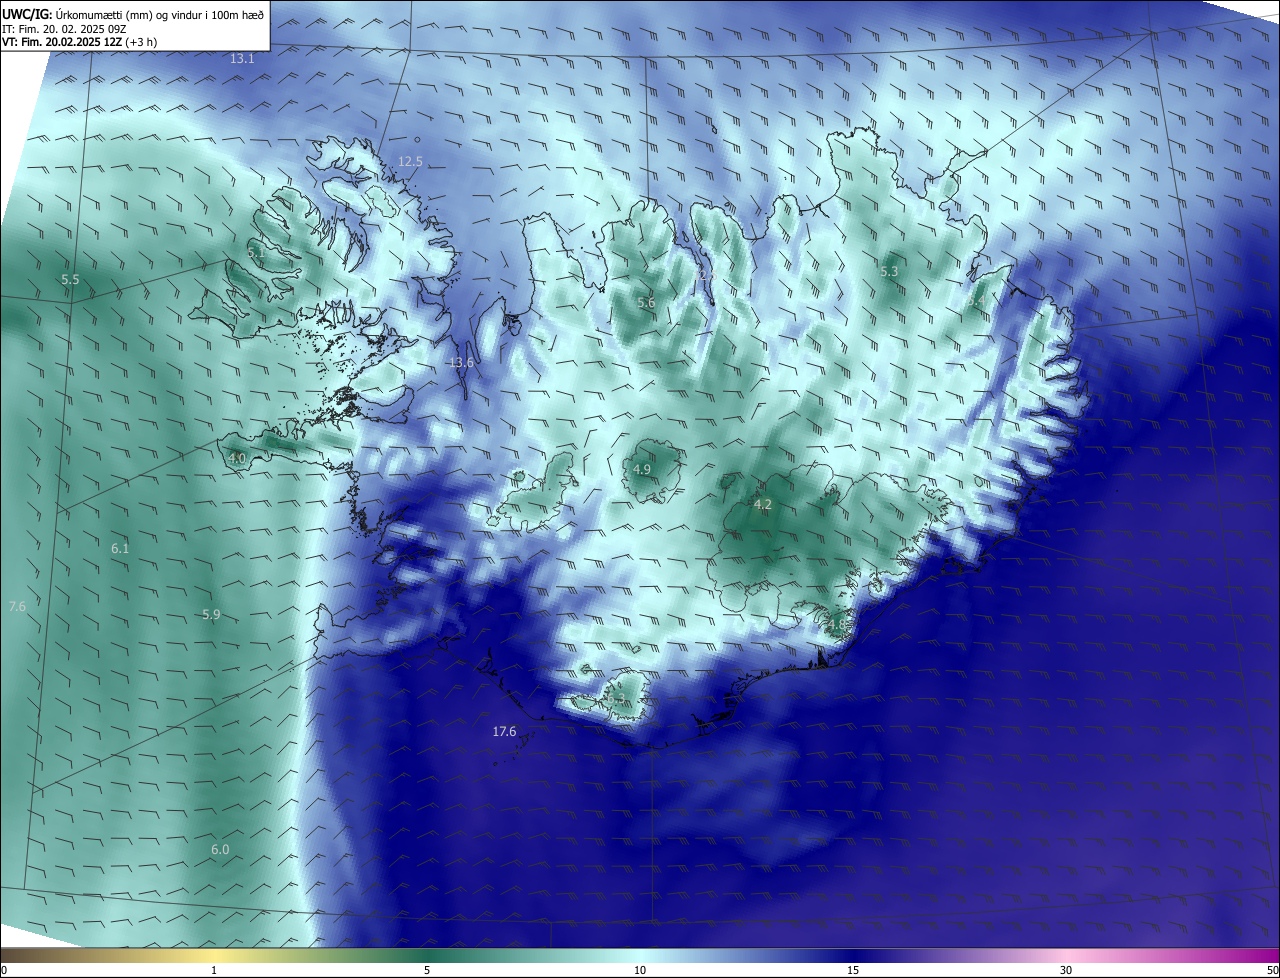Click the 13.6 value label in the fjord
This screenshot has height=978, width=1280.
(x=461, y=362)
